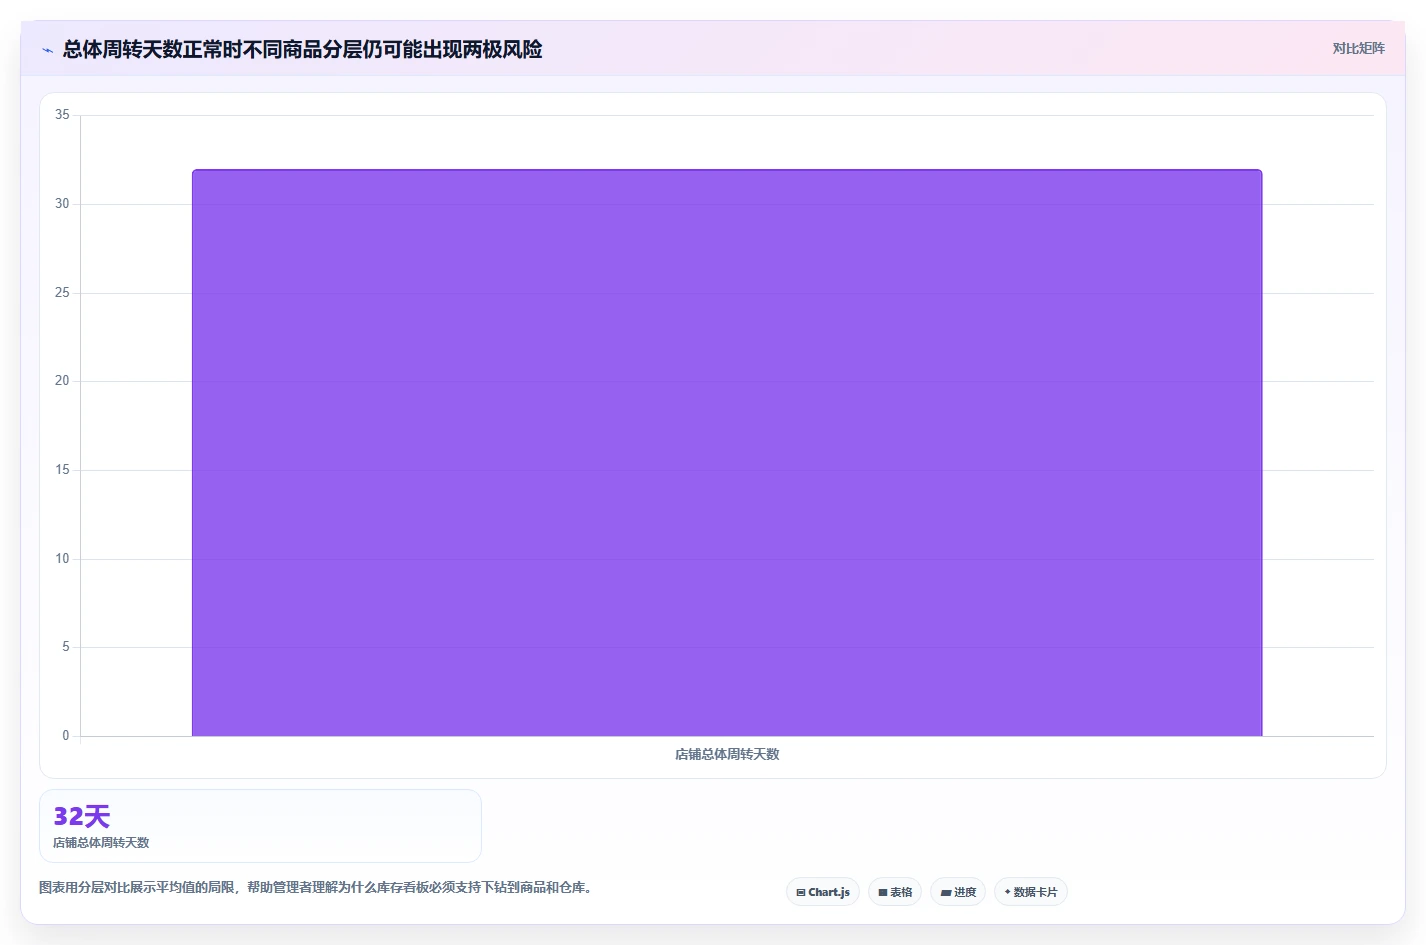Click the title 总体周转天数正常时不同商品分层仍可能出现两极风险

click(302, 50)
